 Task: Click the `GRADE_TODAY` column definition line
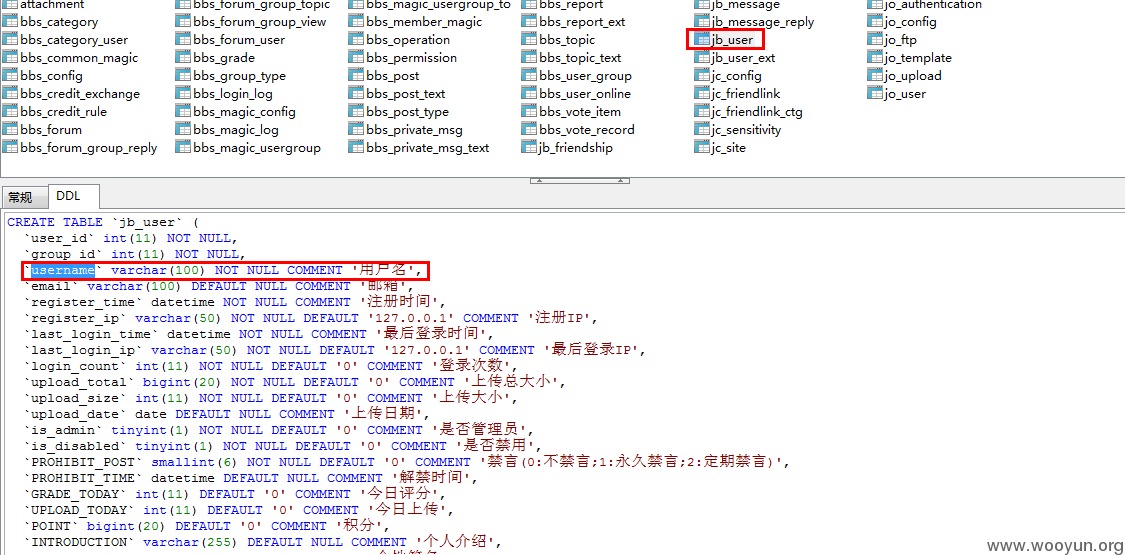(x=235, y=494)
